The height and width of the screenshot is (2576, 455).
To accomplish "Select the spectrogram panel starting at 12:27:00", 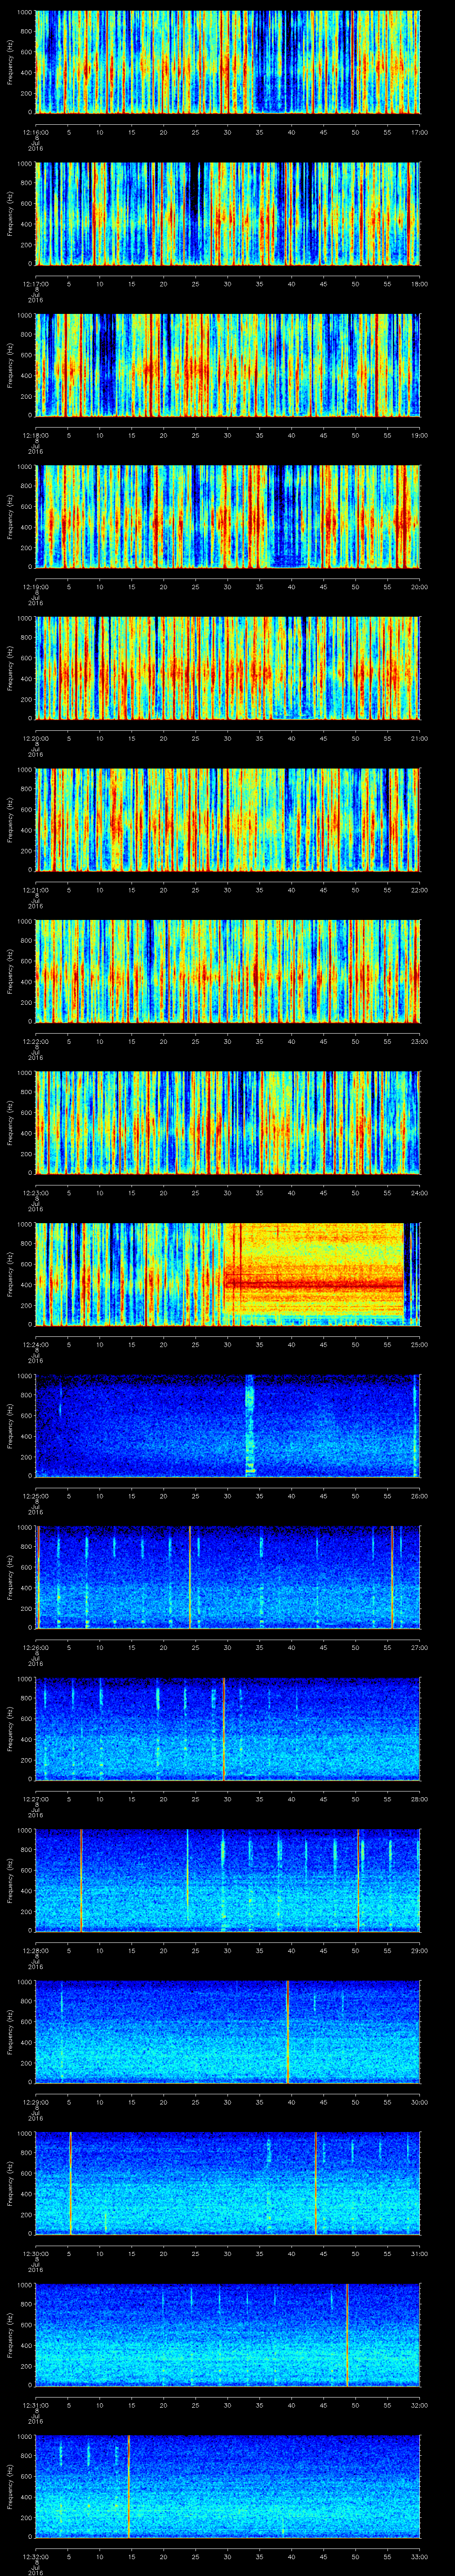I will point(228,1729).
